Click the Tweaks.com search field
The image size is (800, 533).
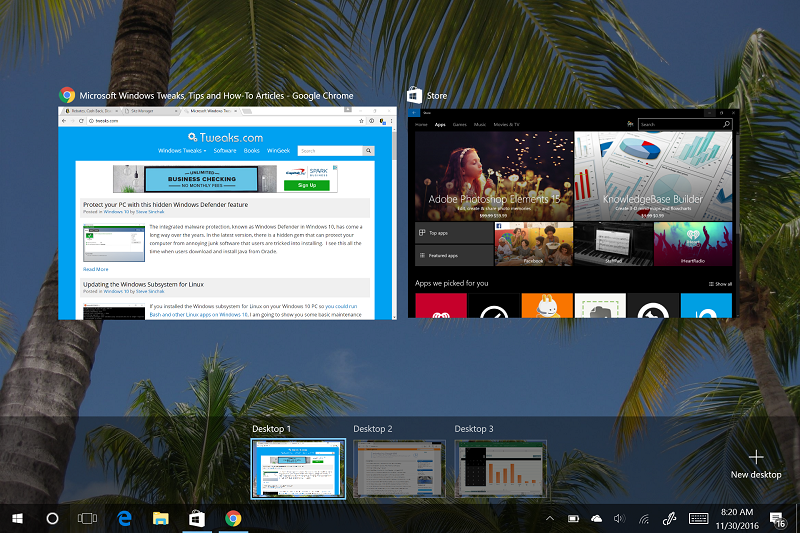[330, 151]
